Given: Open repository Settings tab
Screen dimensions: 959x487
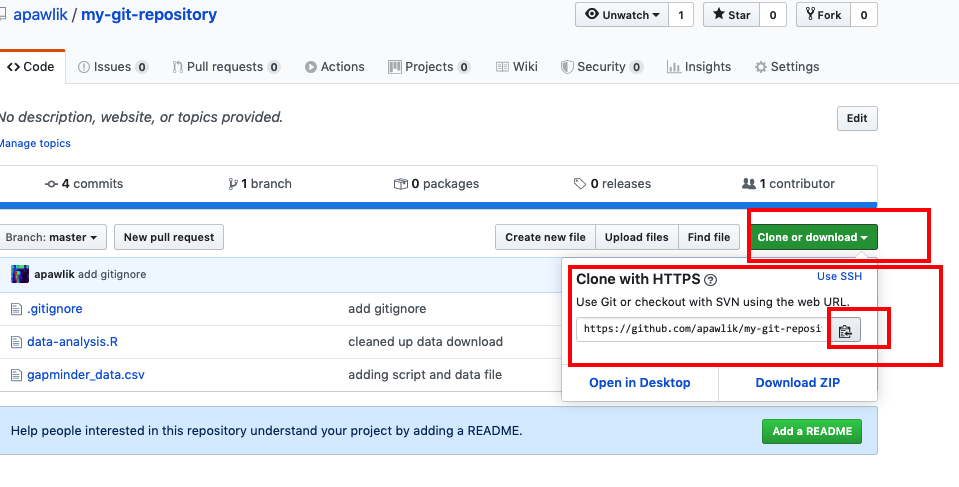Looking at the screenshot, I should (787, 67).
